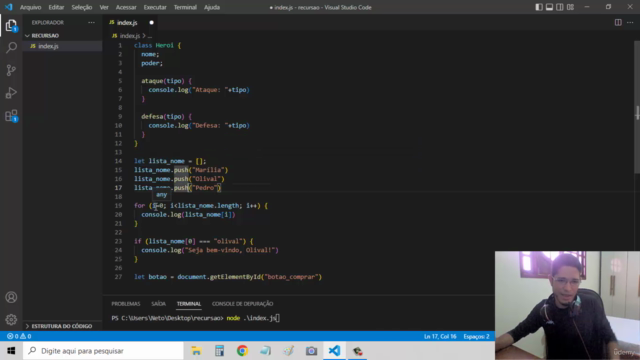Open Calculator from the taskbar
This screenshot has width=640, height=360.
[x=220, y=351]
